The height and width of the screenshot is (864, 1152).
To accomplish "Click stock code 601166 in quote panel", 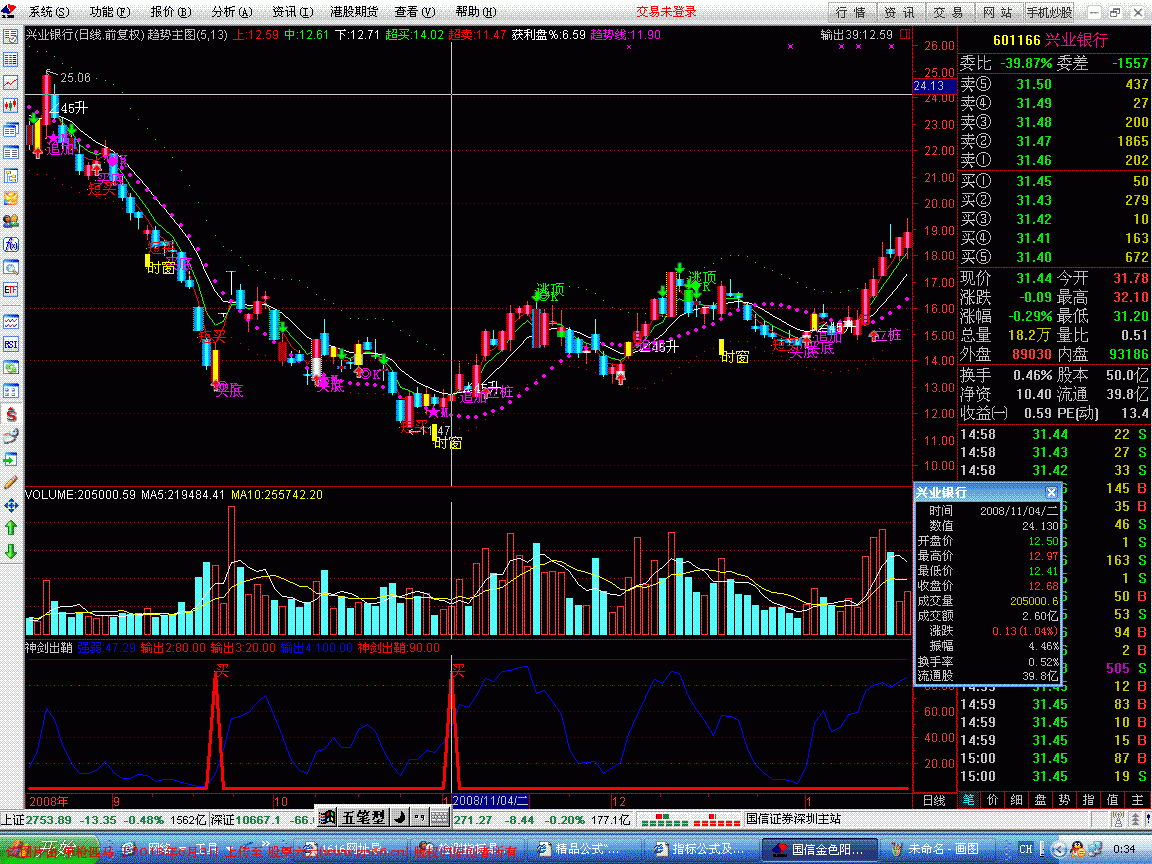I will click(1017, 40).
